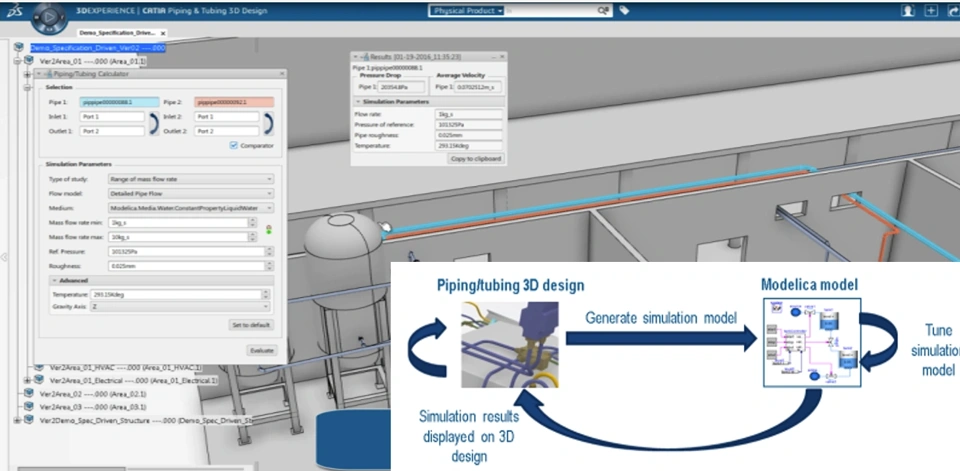Open the user profile icon
960x471 pixels.
pos(909,11)
